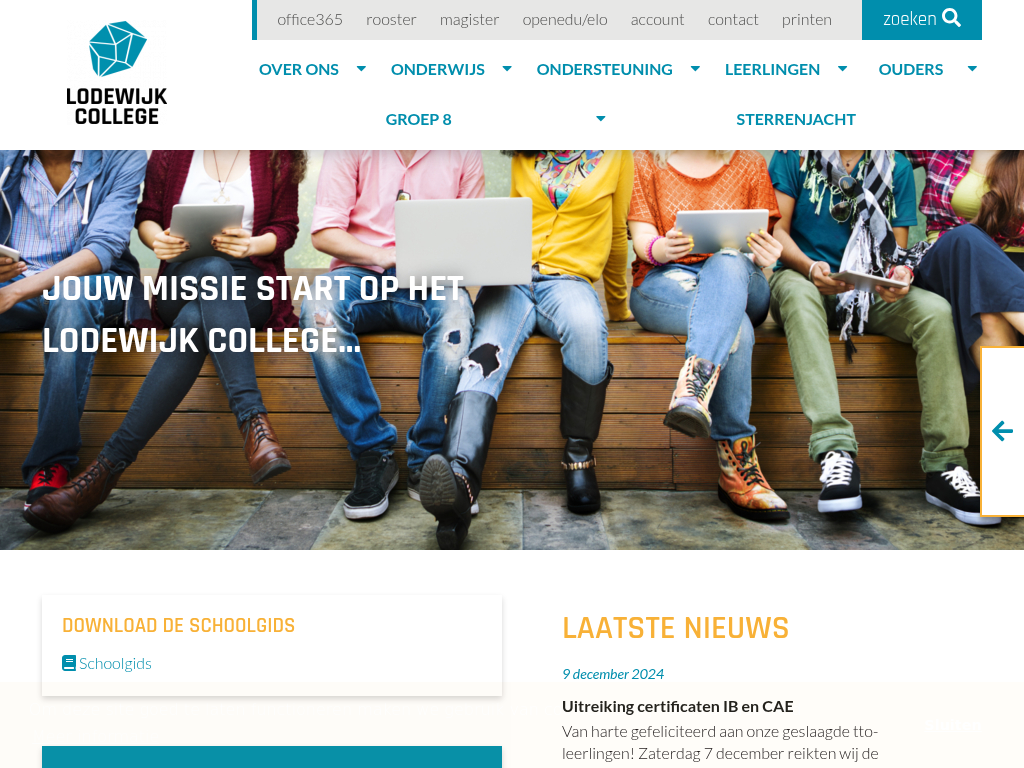Open the openedu/elo link

564,20
